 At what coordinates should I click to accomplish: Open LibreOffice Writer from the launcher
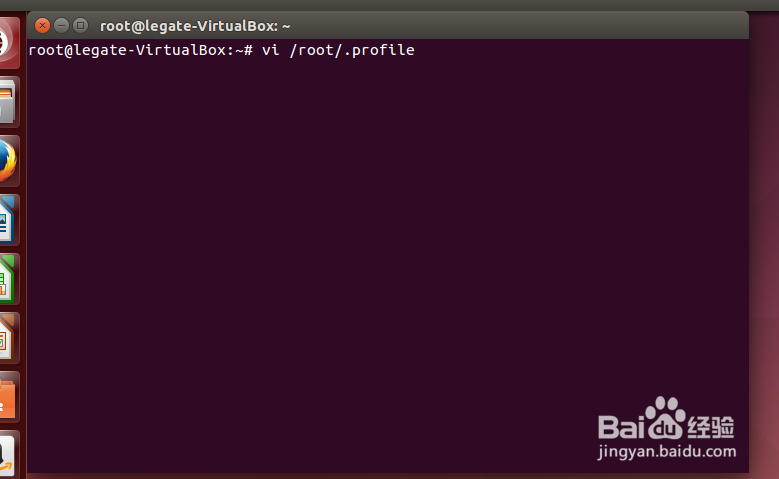(x=7, y=219)
